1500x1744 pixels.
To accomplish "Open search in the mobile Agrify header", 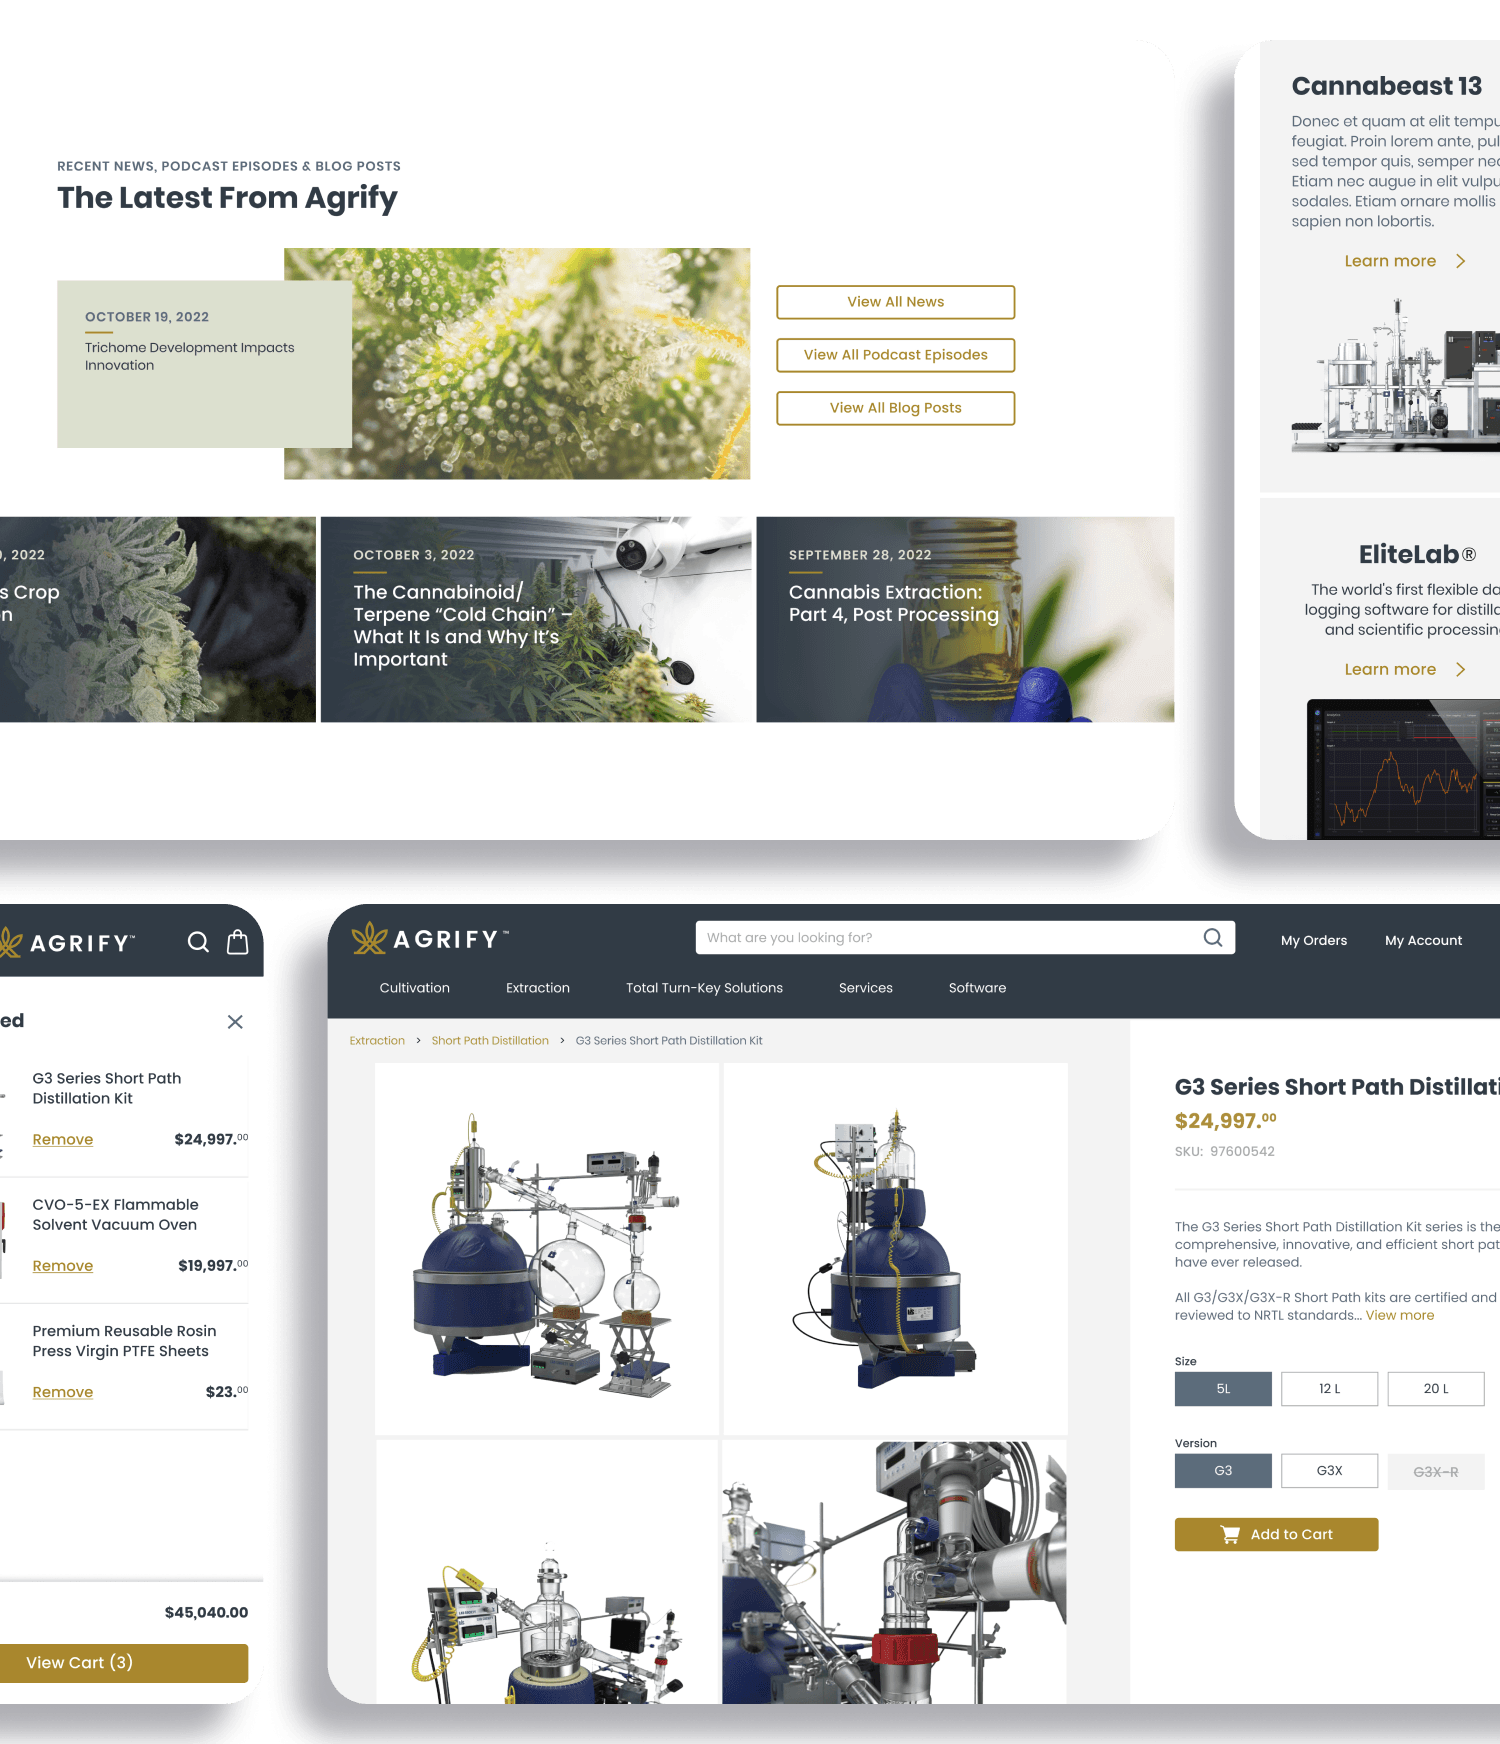I will click(198, 942).
